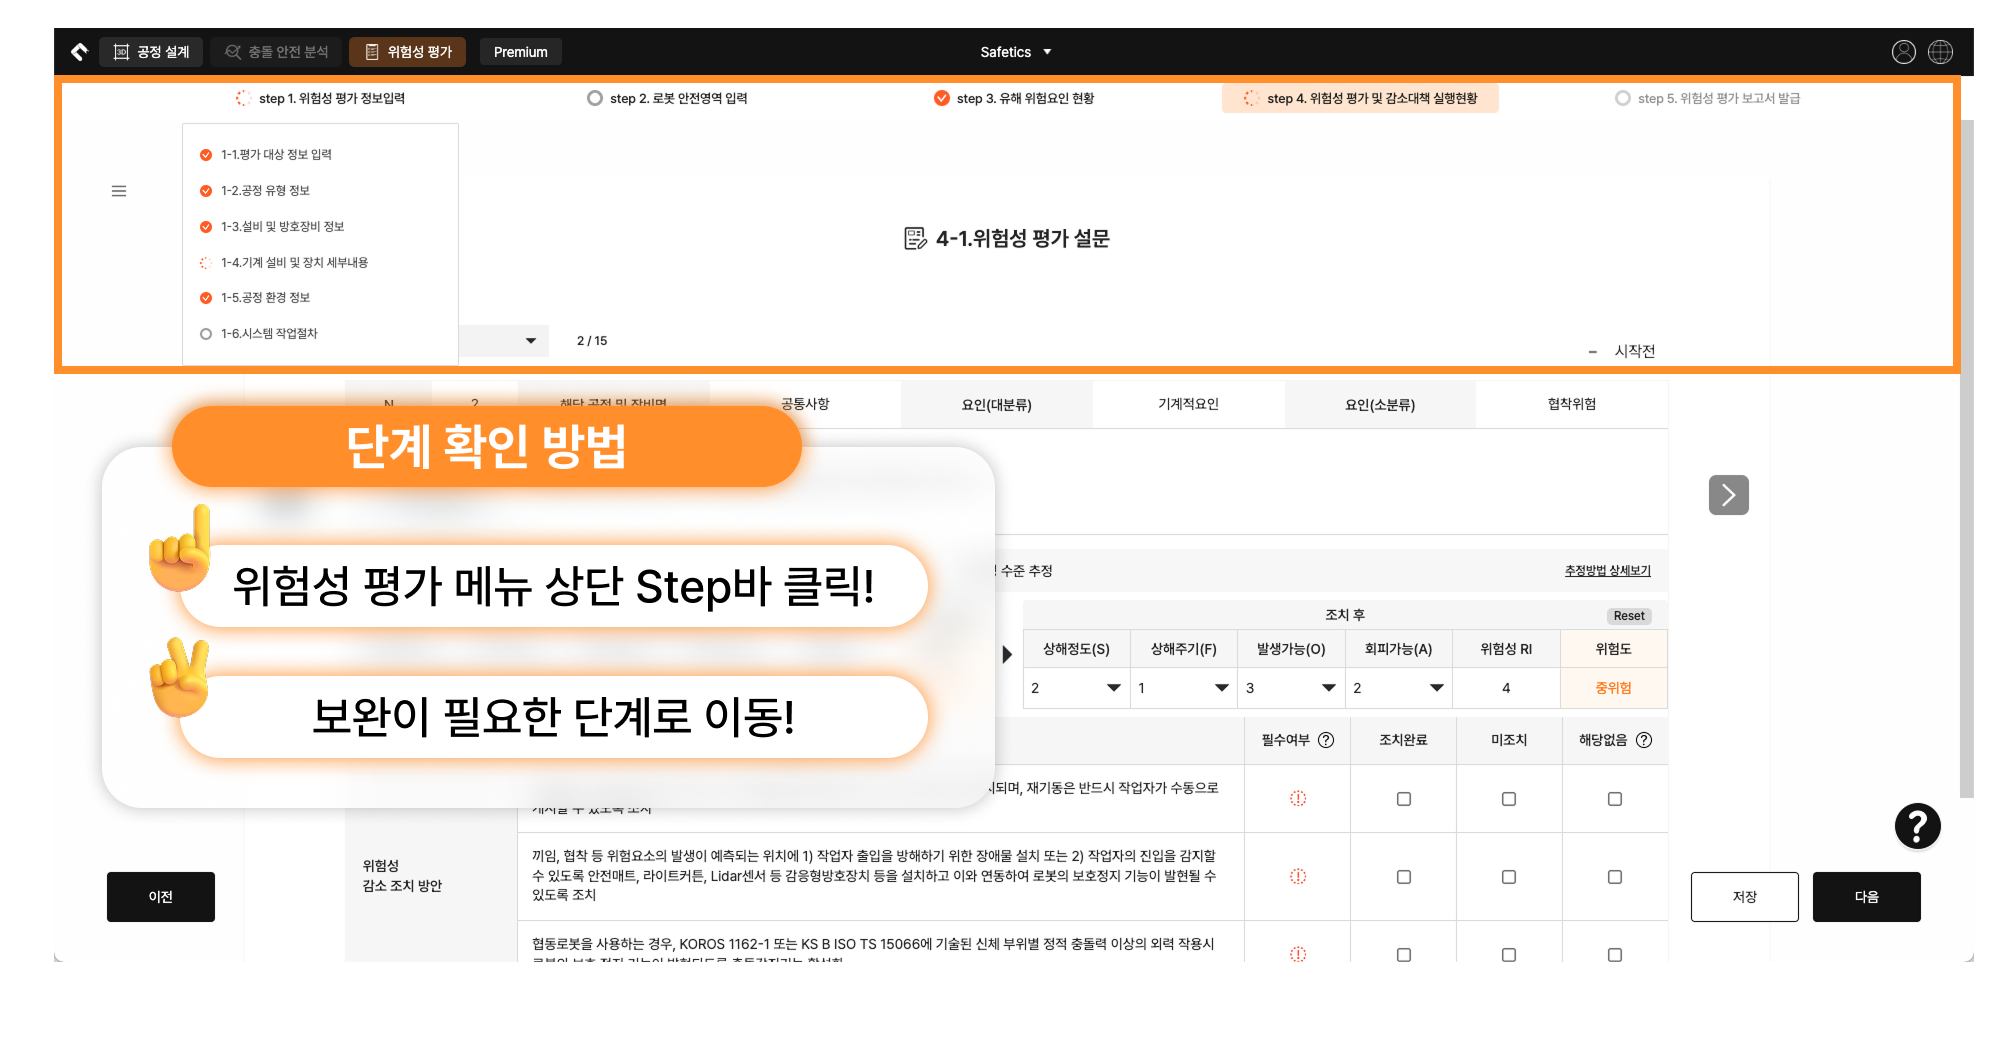
Task: Open the 상해정도(S) dropdown
Action: coord(1076,688)
